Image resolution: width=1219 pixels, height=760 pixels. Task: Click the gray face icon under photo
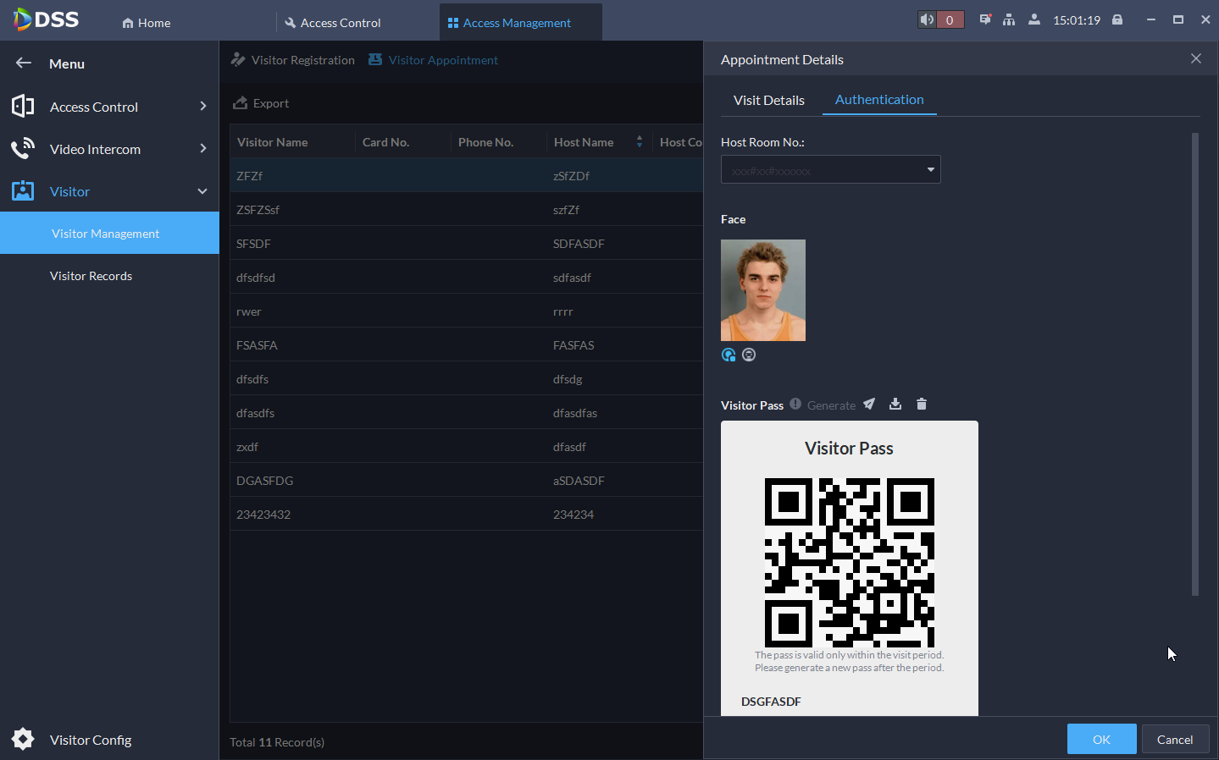748,355
